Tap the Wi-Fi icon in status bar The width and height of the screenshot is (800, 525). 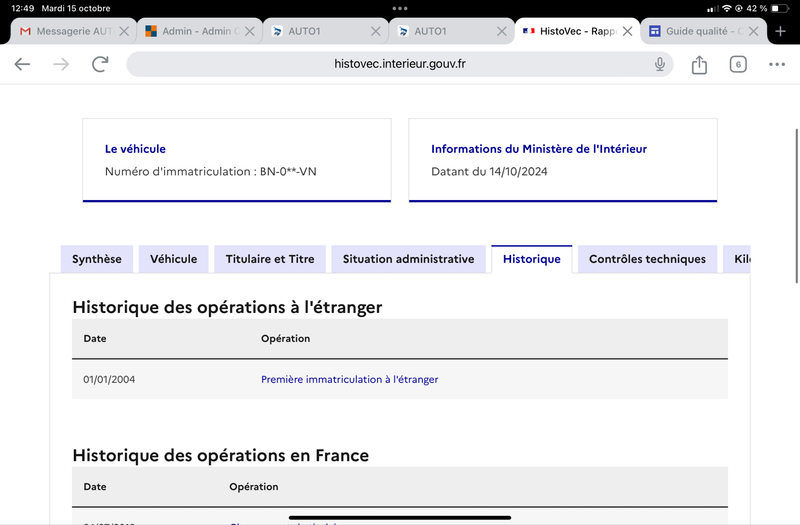point(727,8)
